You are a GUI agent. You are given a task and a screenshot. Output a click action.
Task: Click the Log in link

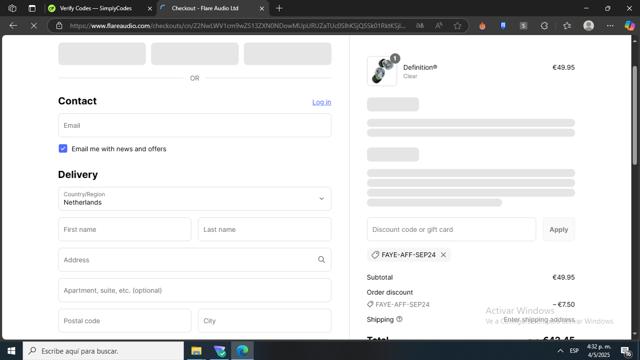click(322, 102)
